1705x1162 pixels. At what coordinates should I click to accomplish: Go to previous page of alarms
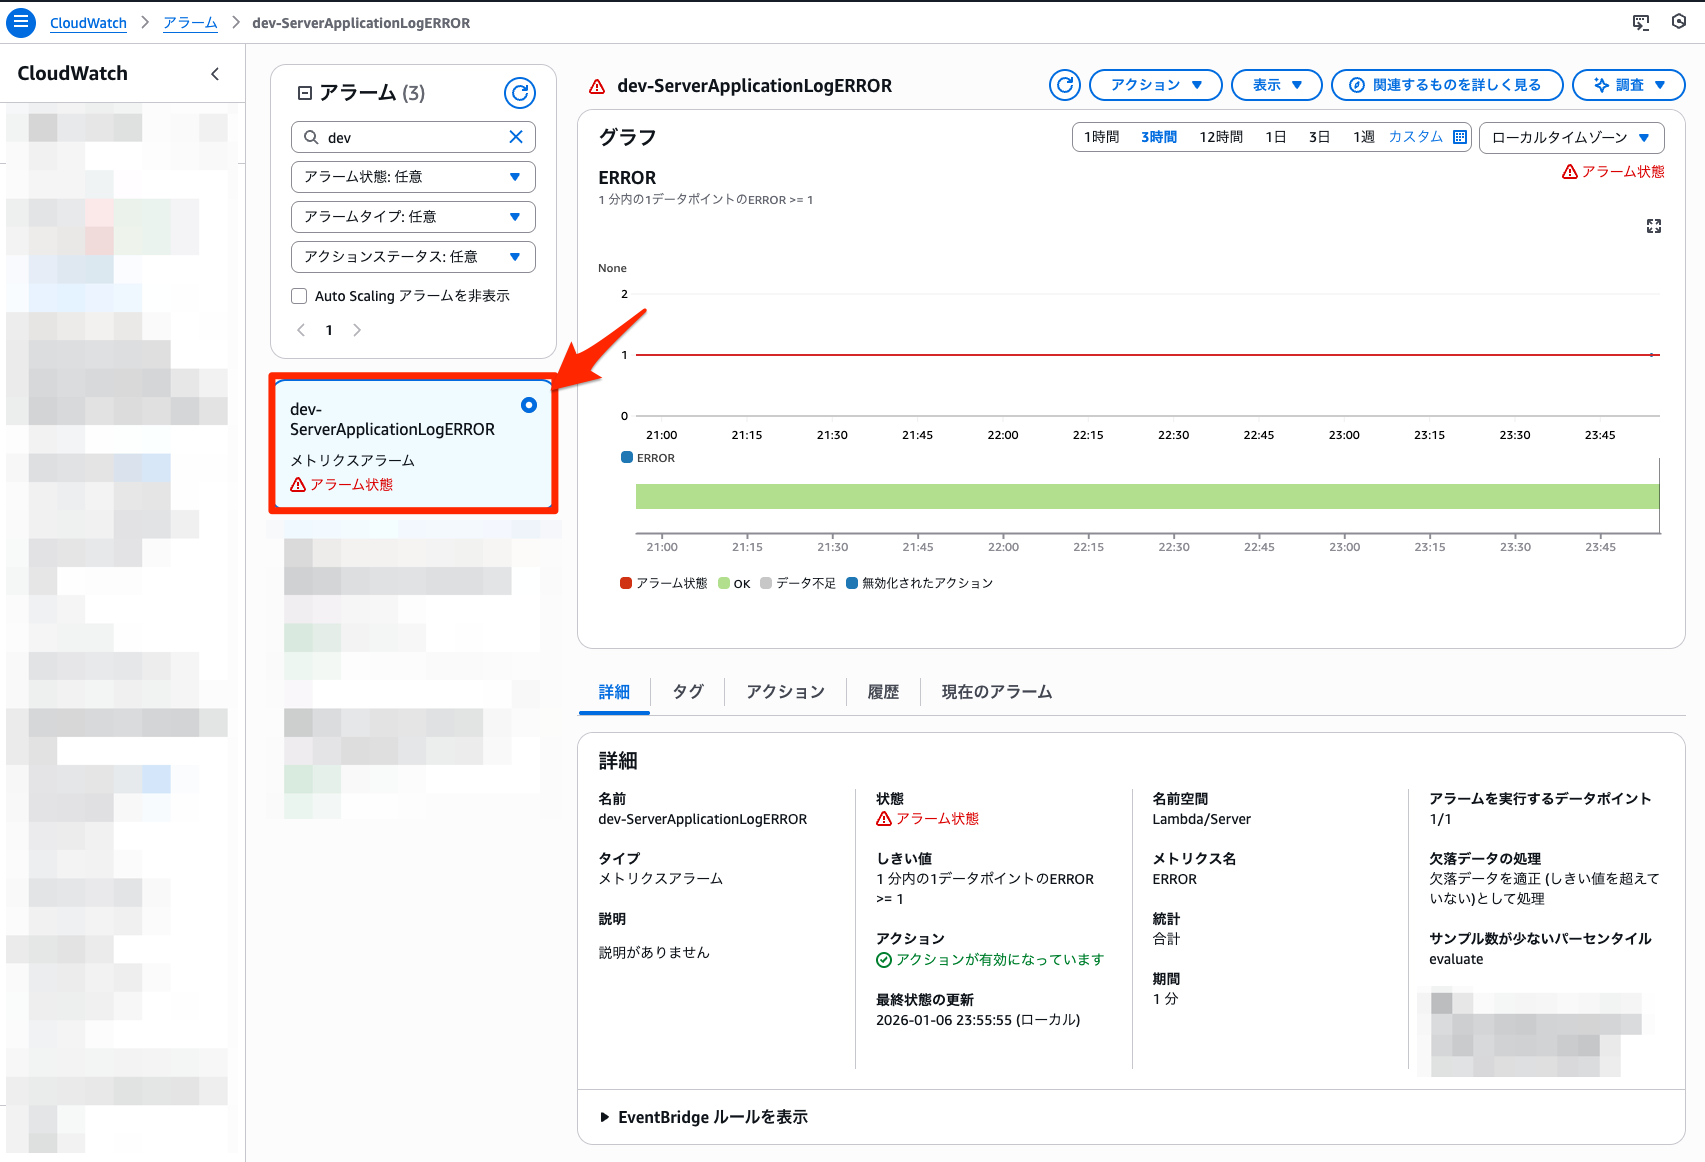301,330
